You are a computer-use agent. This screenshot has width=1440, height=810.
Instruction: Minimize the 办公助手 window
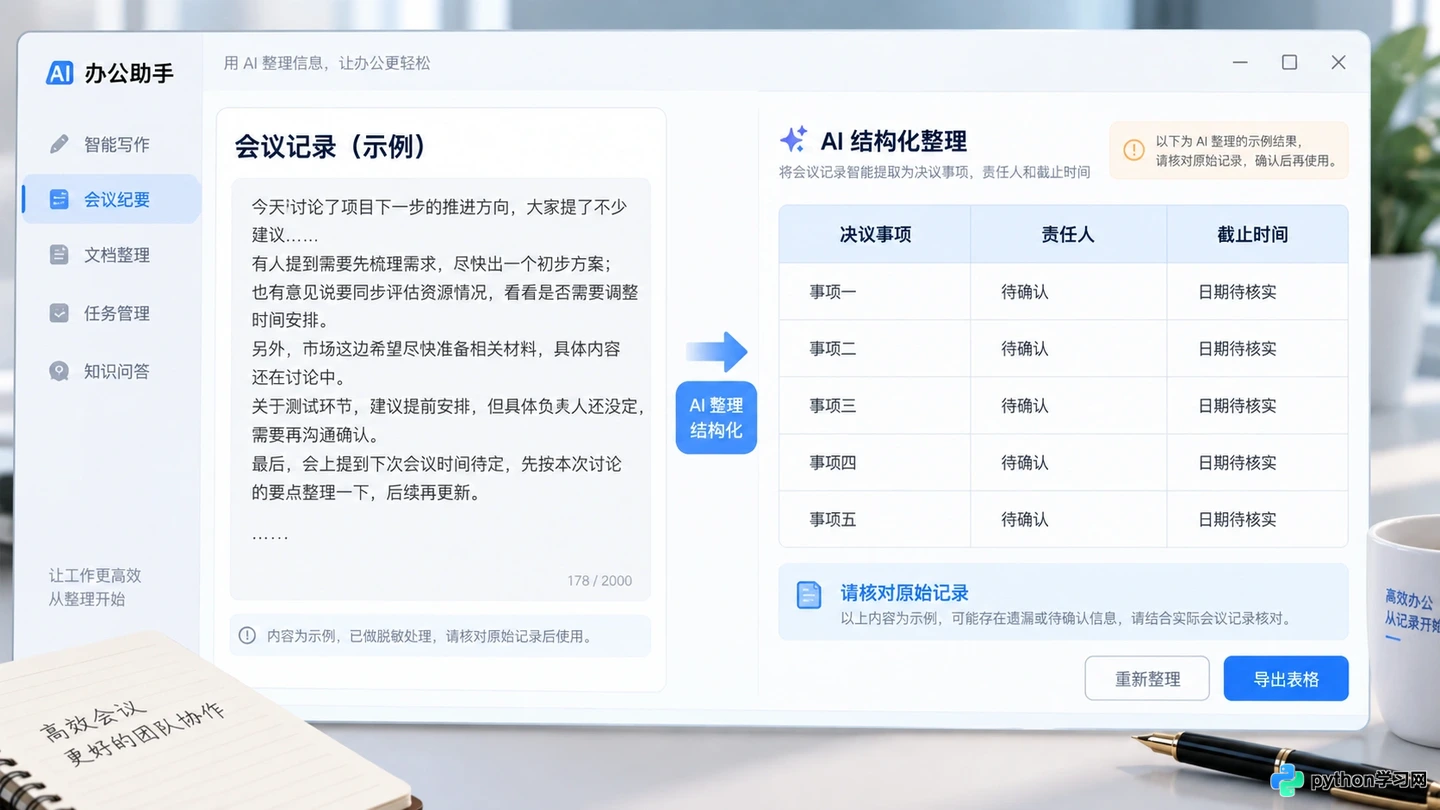[x=1241, y=62]
